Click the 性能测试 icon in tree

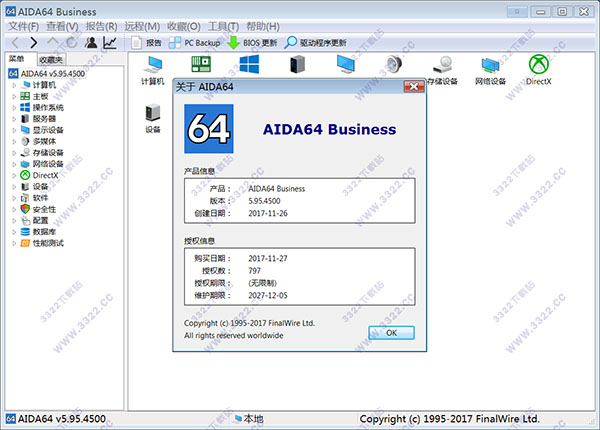(x=25, y=243)
